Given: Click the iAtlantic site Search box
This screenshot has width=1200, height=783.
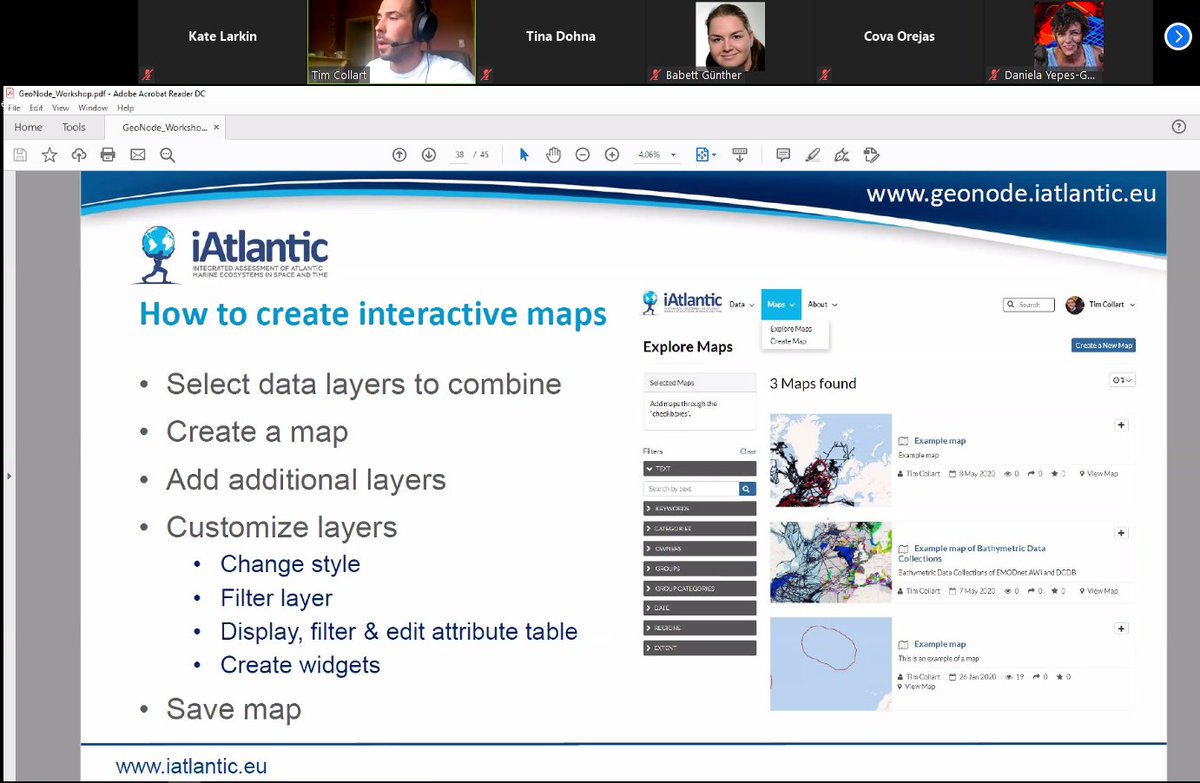Looking at the screenshot, I should (1028, 304).
